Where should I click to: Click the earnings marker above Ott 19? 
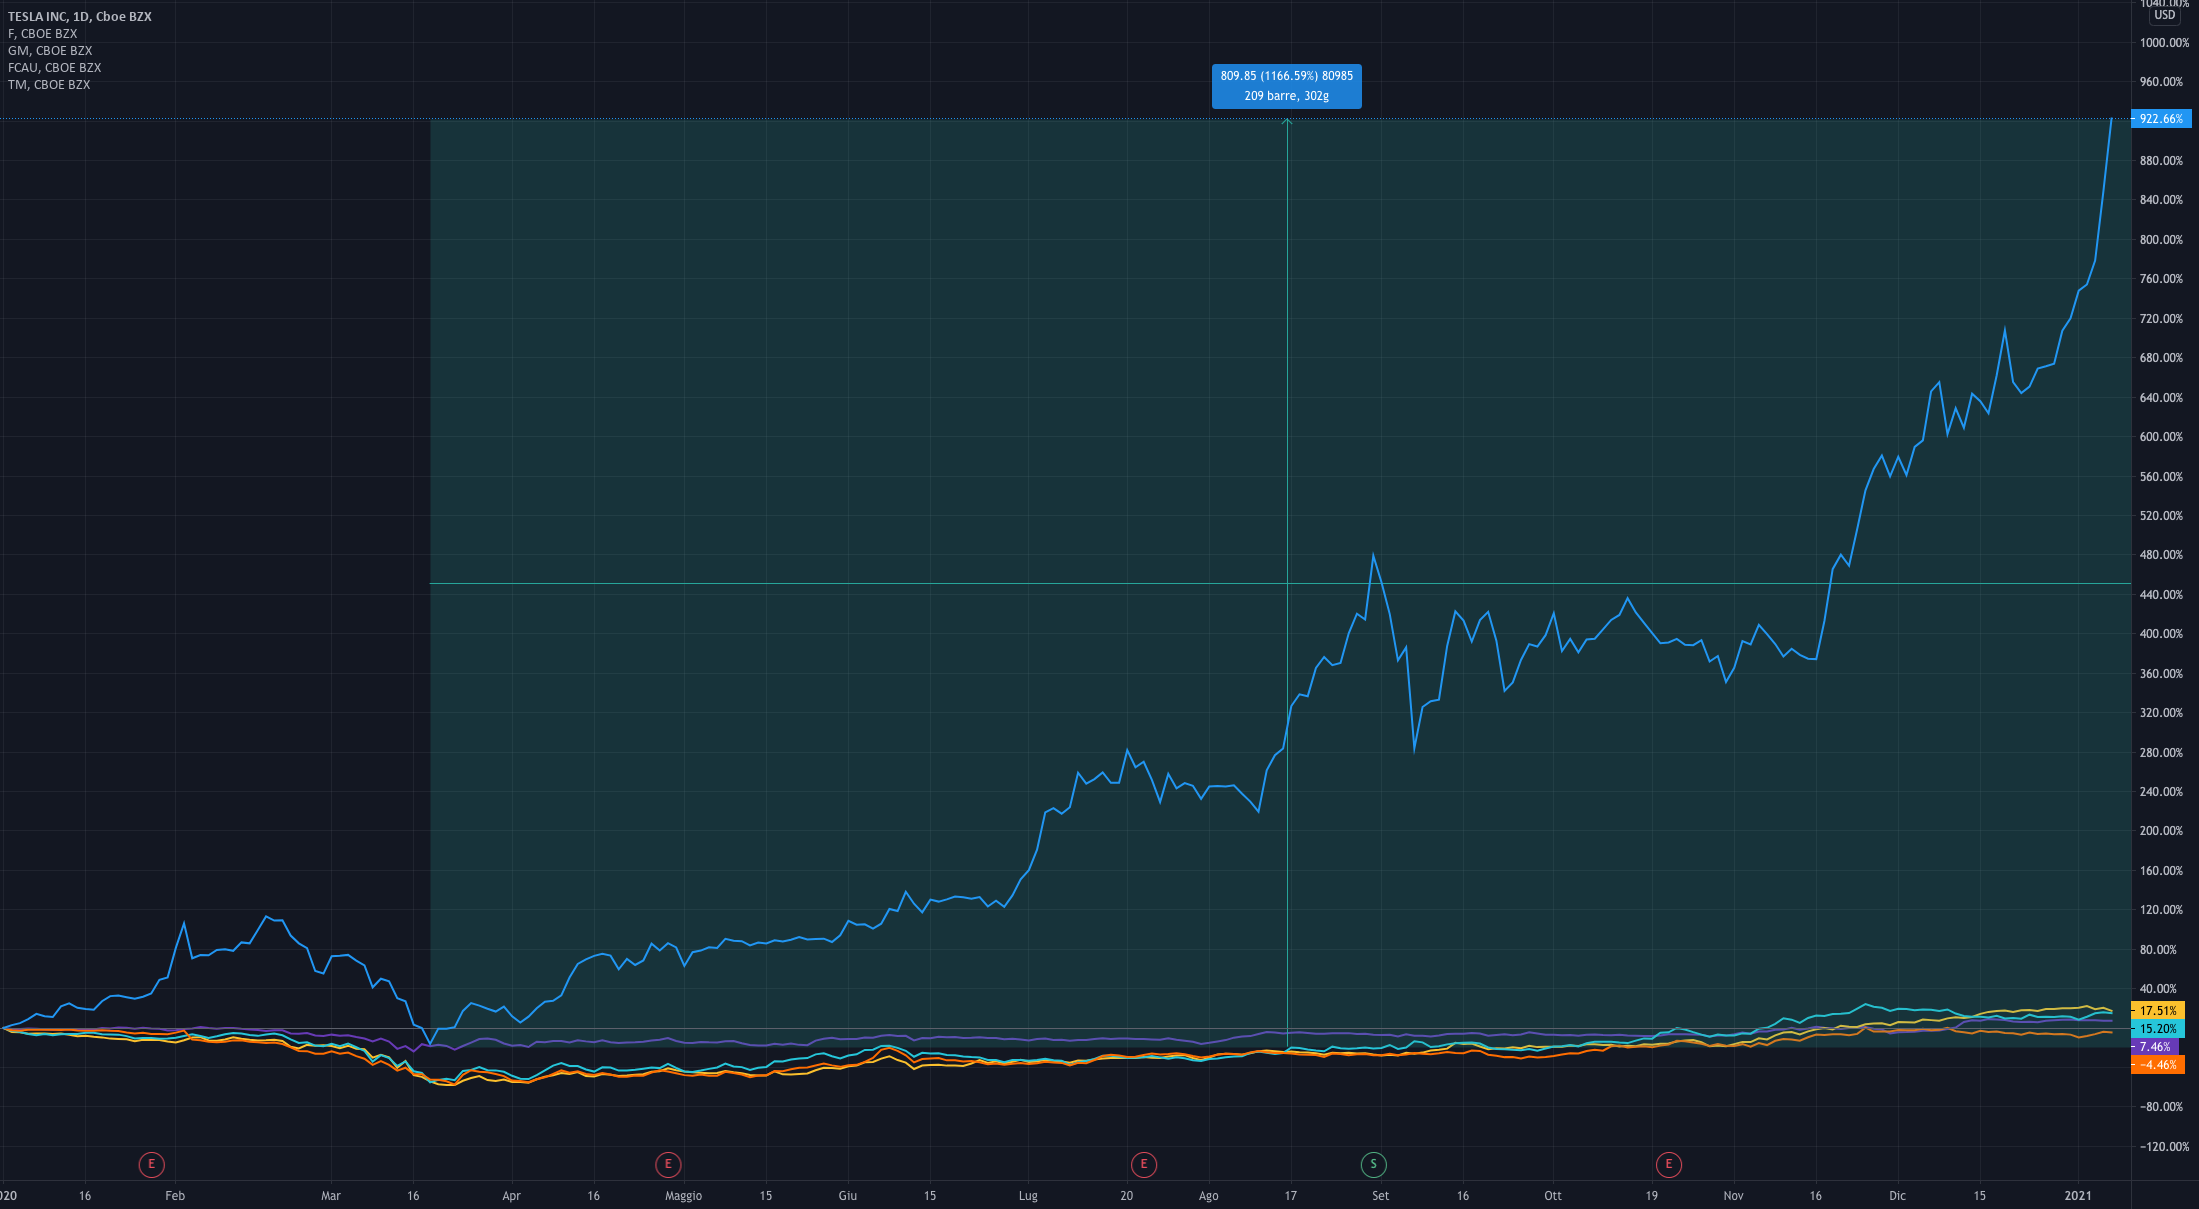1668,1164
